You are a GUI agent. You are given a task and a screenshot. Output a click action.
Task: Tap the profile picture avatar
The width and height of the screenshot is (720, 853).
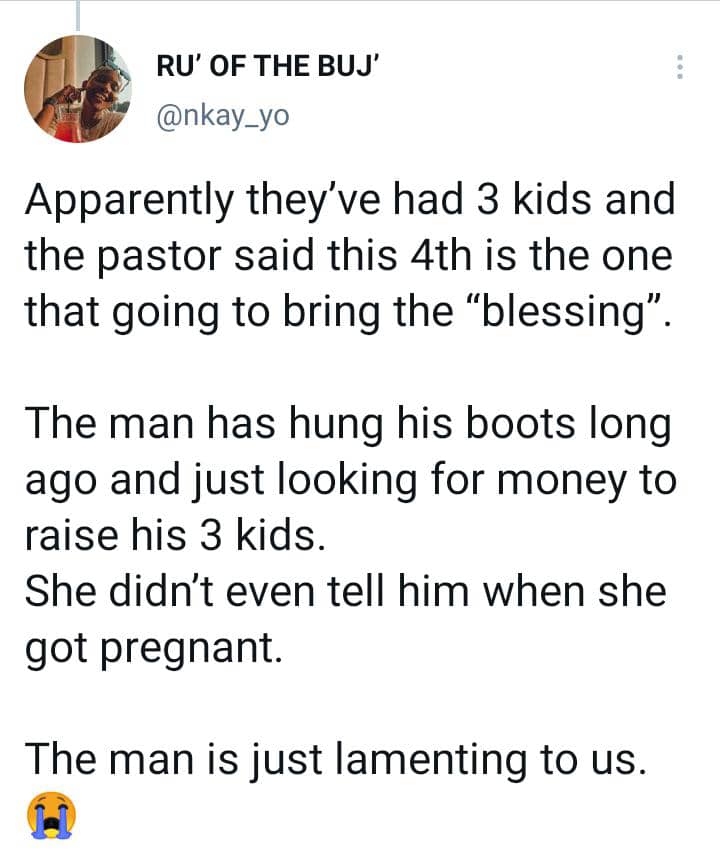78,89
